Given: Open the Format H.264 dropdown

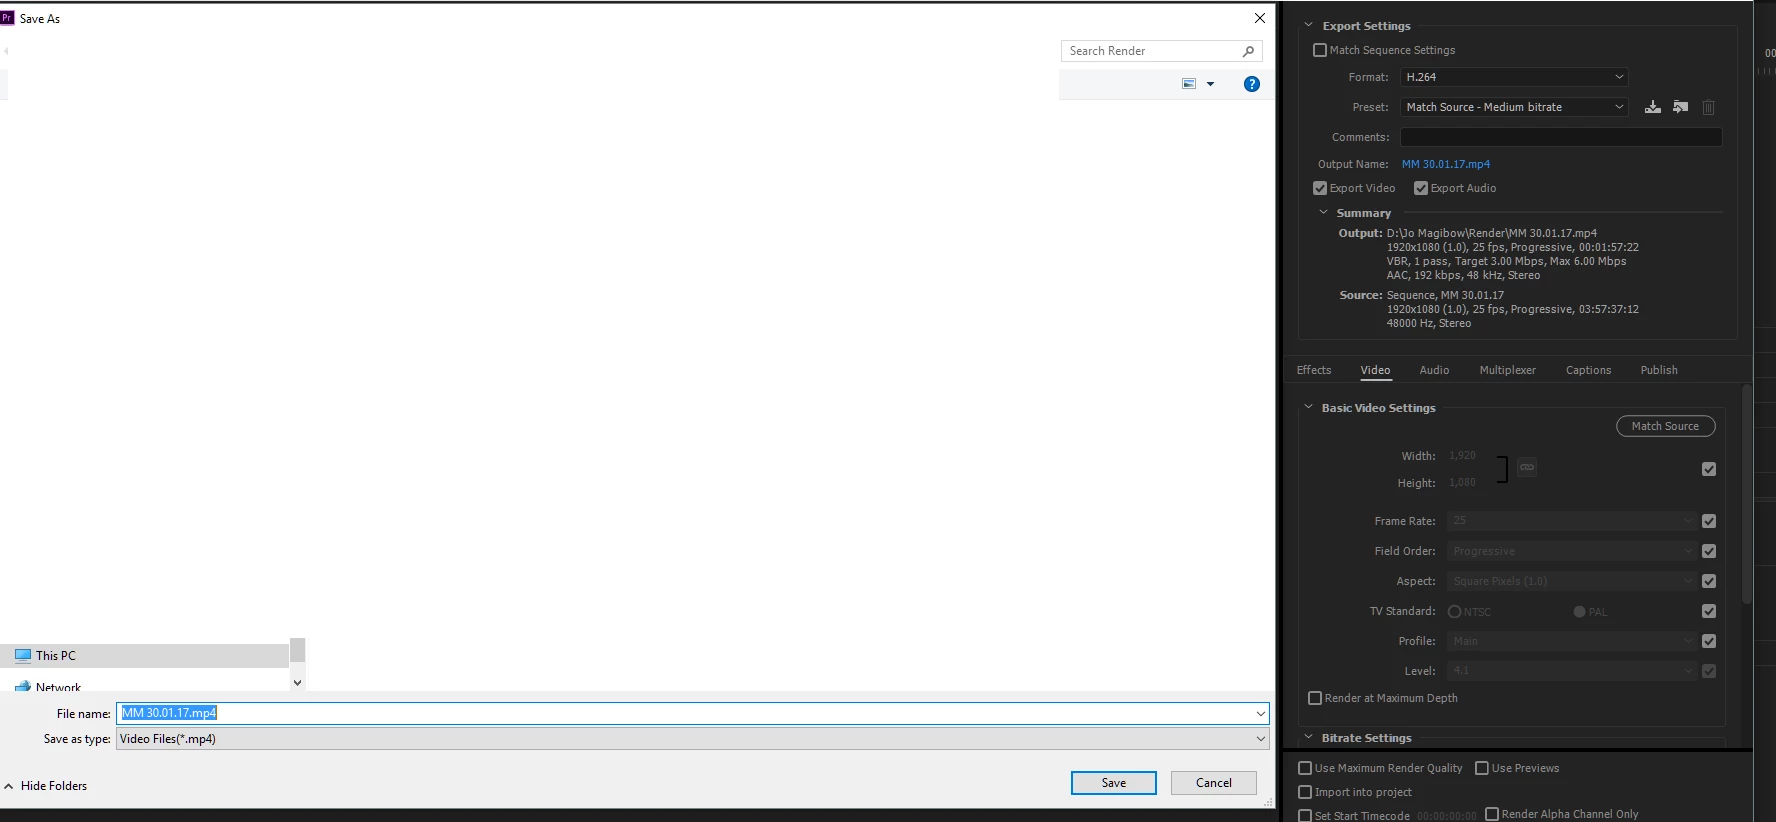Looking at the screenshot, I should click(1514, 77).
